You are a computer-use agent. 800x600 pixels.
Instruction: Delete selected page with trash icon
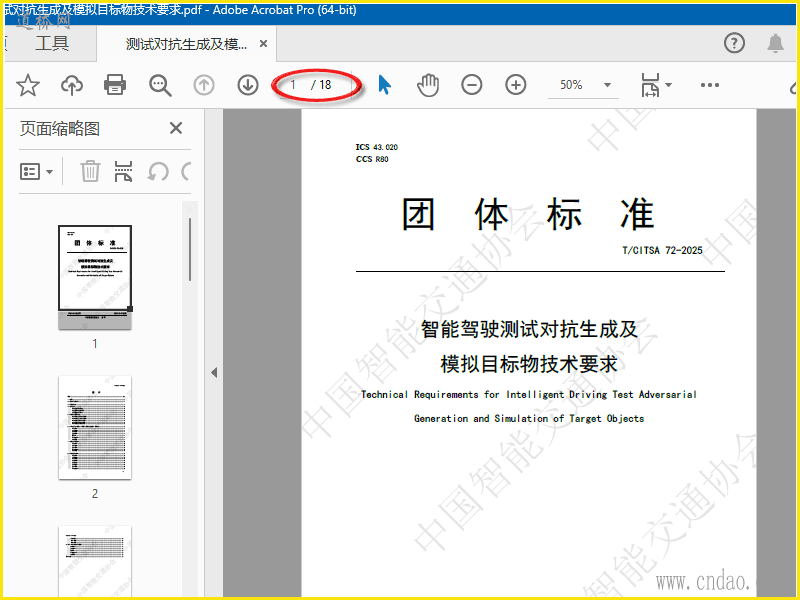coord(90,171)
